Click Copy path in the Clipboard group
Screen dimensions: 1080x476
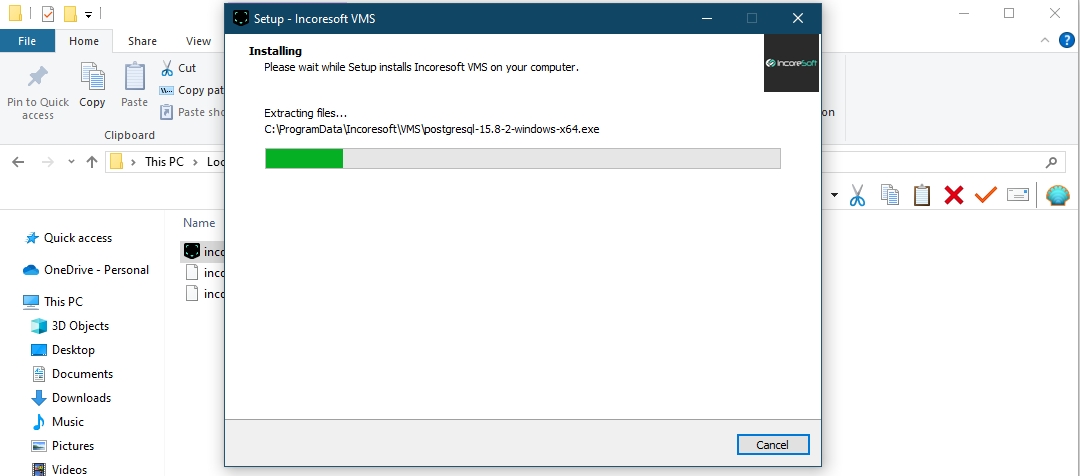point(192,90)
